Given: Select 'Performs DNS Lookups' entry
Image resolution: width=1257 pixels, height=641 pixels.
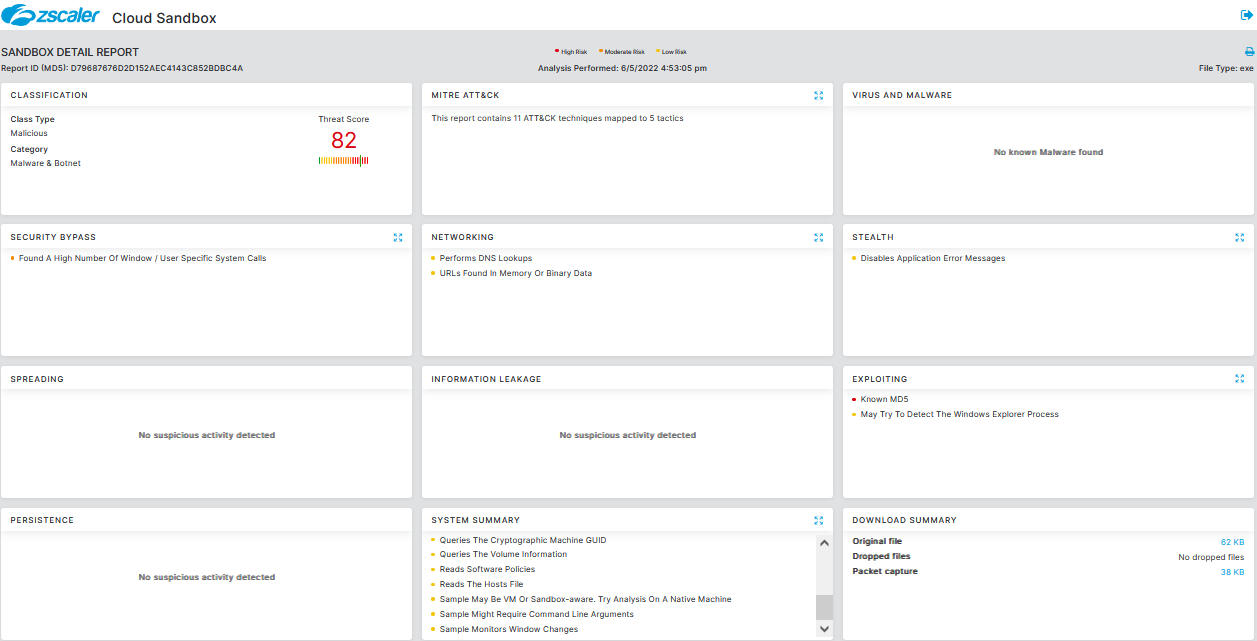Looking at the screenshot, I should [x=486, y=258].
